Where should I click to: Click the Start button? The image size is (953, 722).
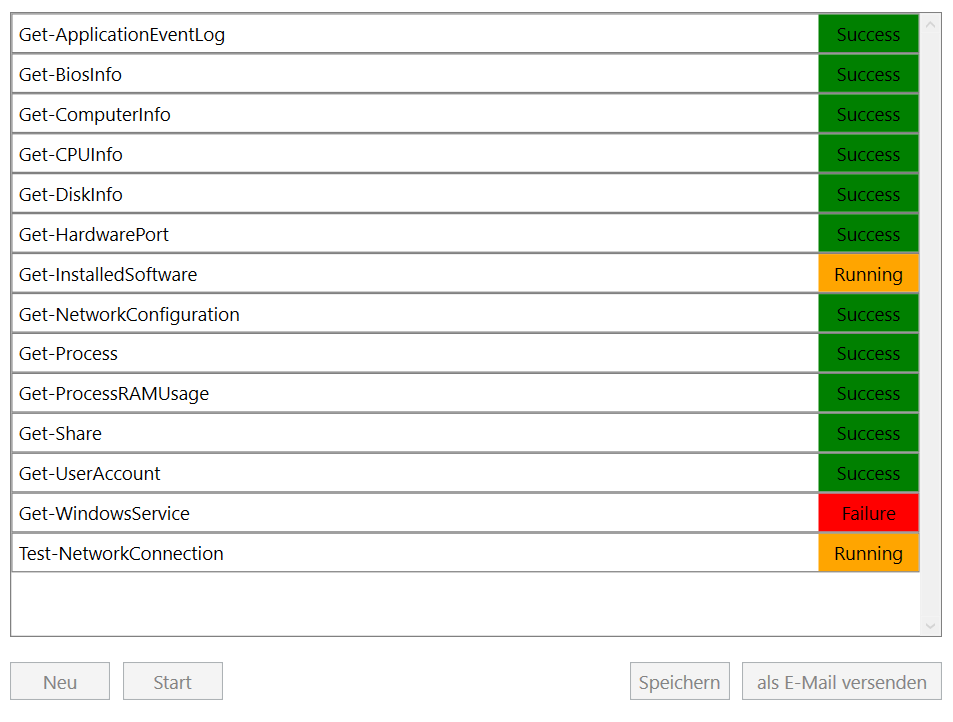173,681
